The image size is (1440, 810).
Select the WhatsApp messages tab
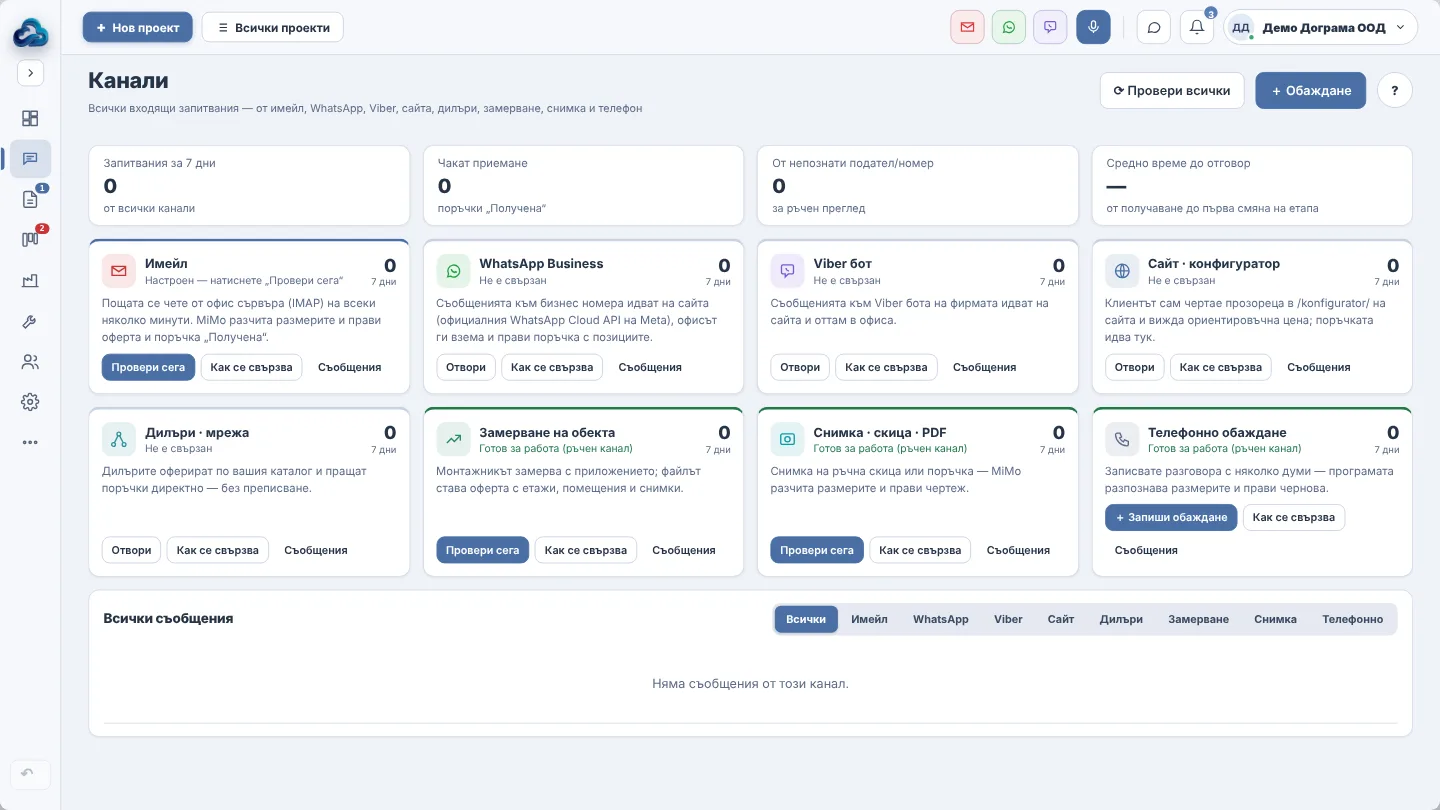point(941,619)
